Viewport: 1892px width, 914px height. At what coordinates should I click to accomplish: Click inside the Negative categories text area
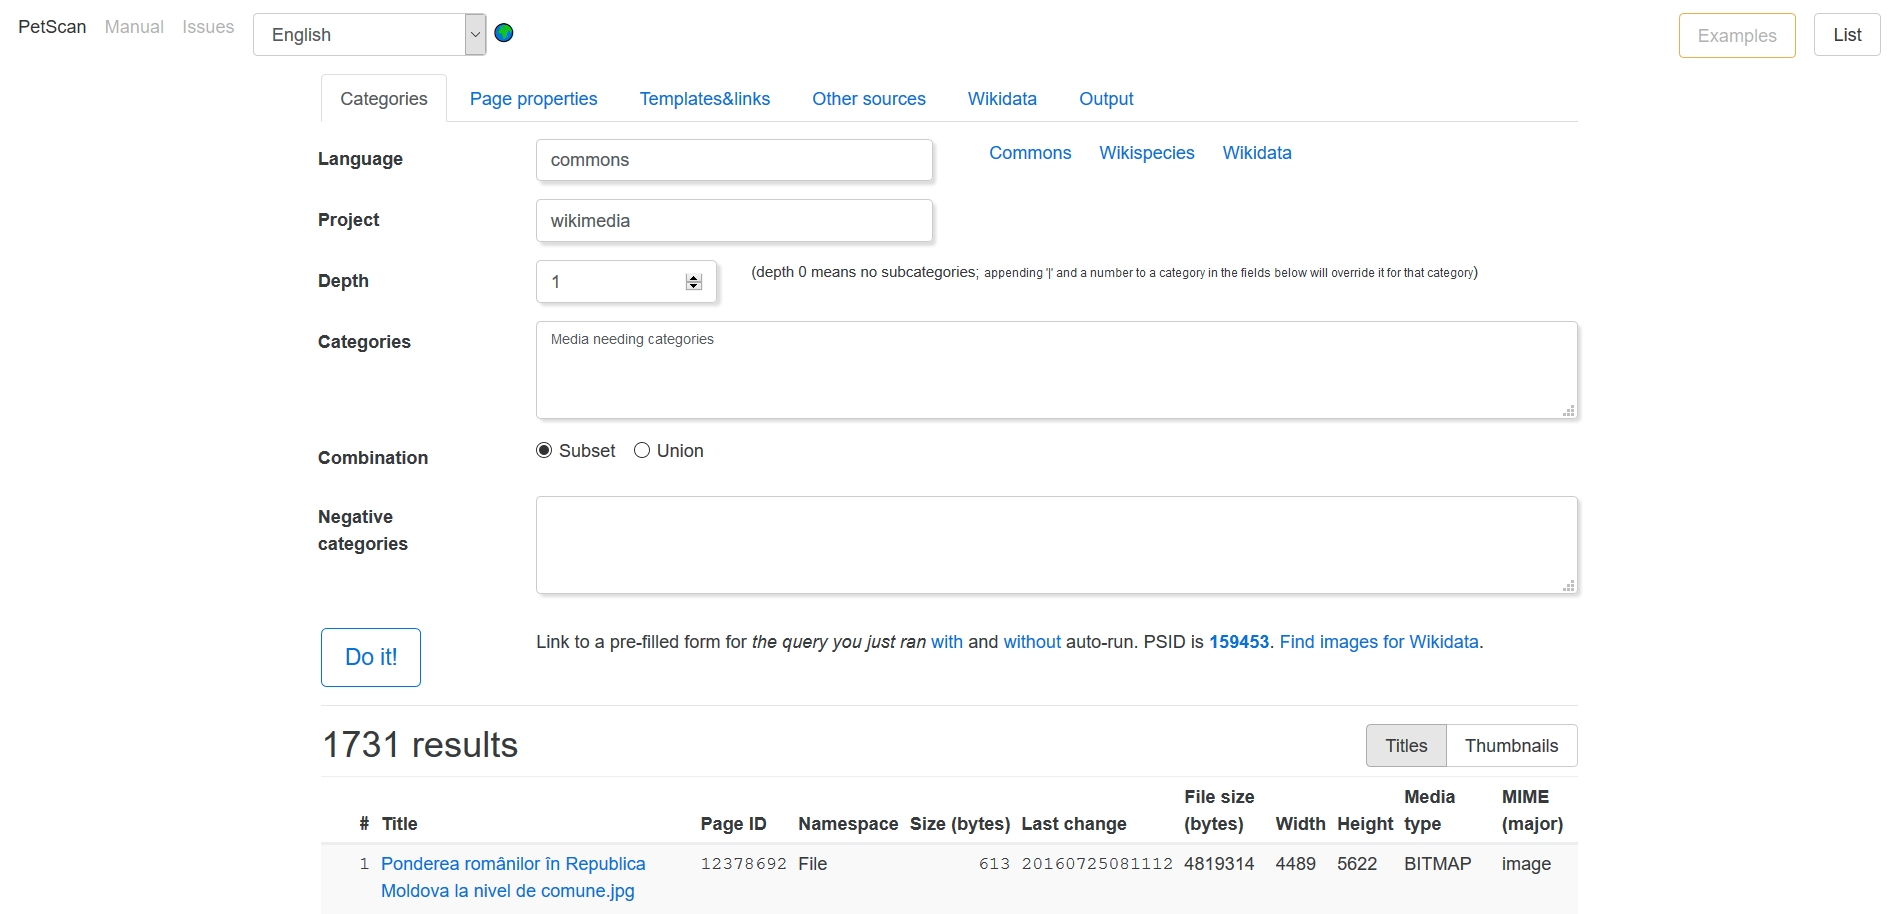point(1055,545)
